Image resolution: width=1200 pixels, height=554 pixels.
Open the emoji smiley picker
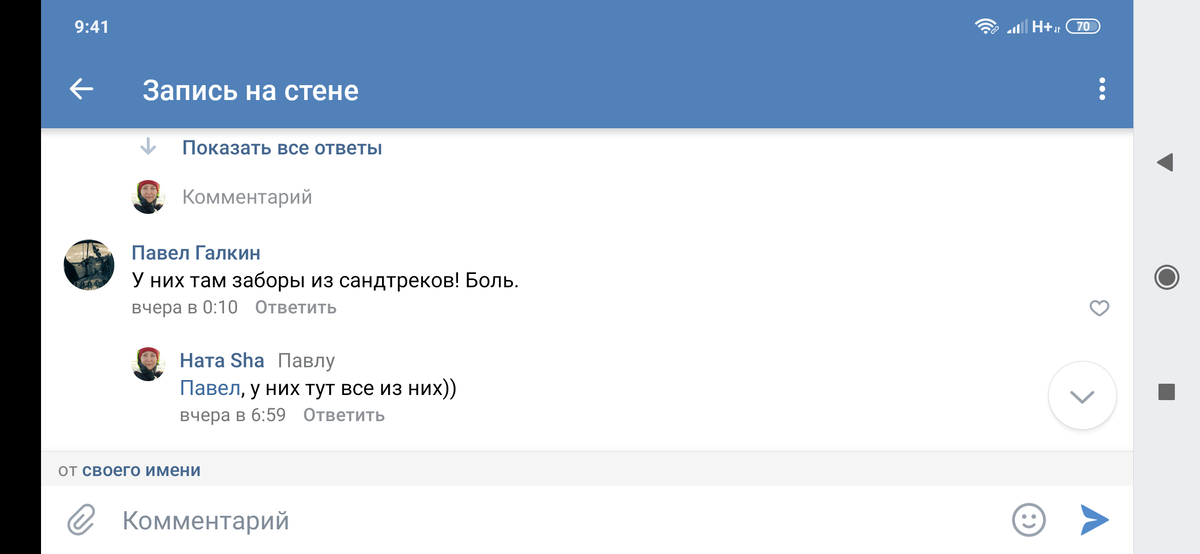(x=1029, y=519)
